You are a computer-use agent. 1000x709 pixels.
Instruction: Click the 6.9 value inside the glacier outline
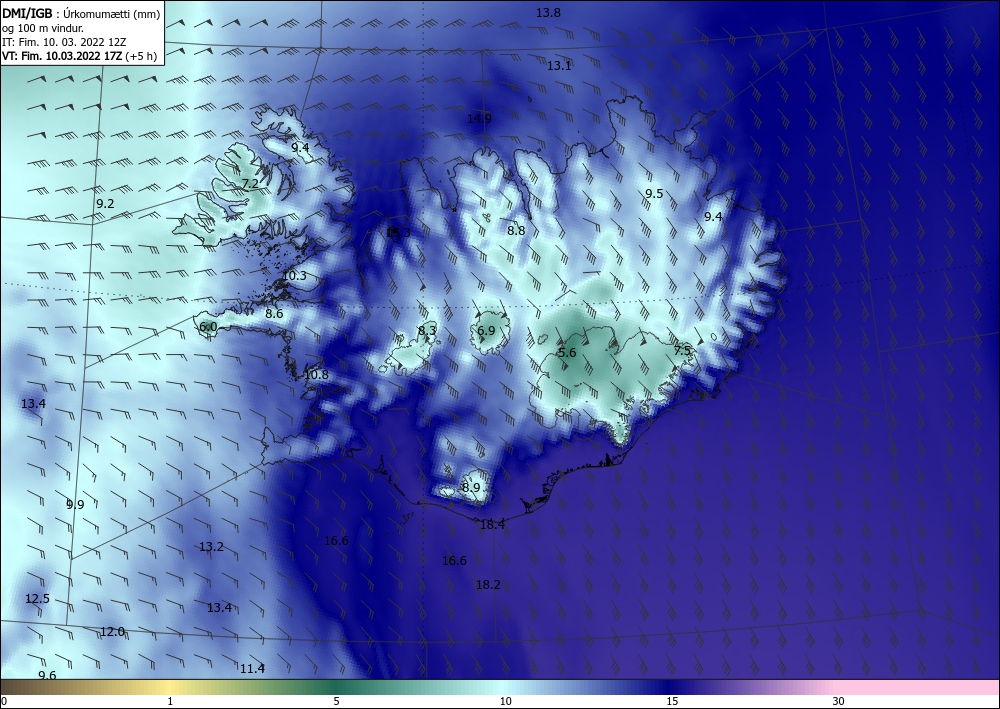pos(486,330)
